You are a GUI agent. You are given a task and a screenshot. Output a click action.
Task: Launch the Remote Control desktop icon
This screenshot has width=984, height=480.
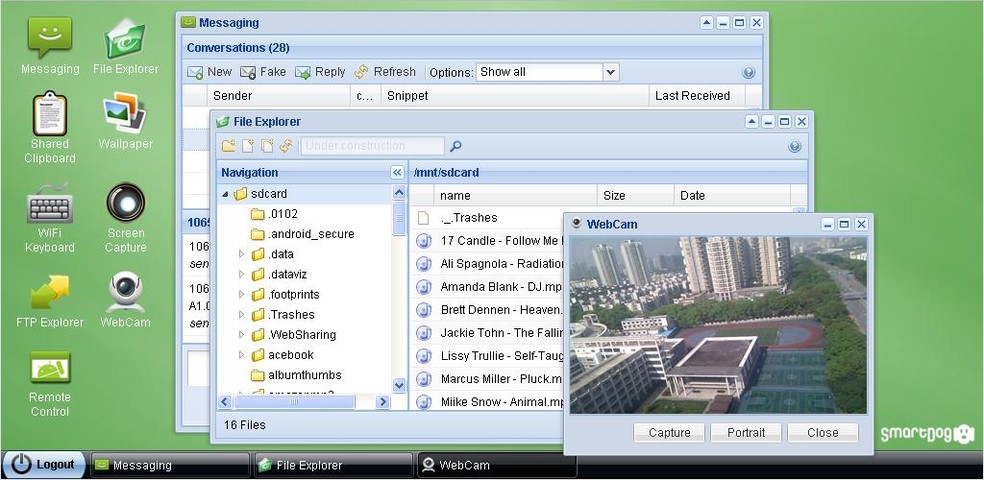point(50,384)
